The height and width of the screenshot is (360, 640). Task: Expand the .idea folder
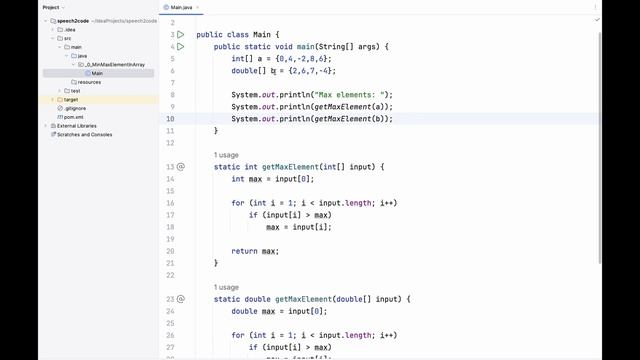pyautogui.click(x=53, y=30)
